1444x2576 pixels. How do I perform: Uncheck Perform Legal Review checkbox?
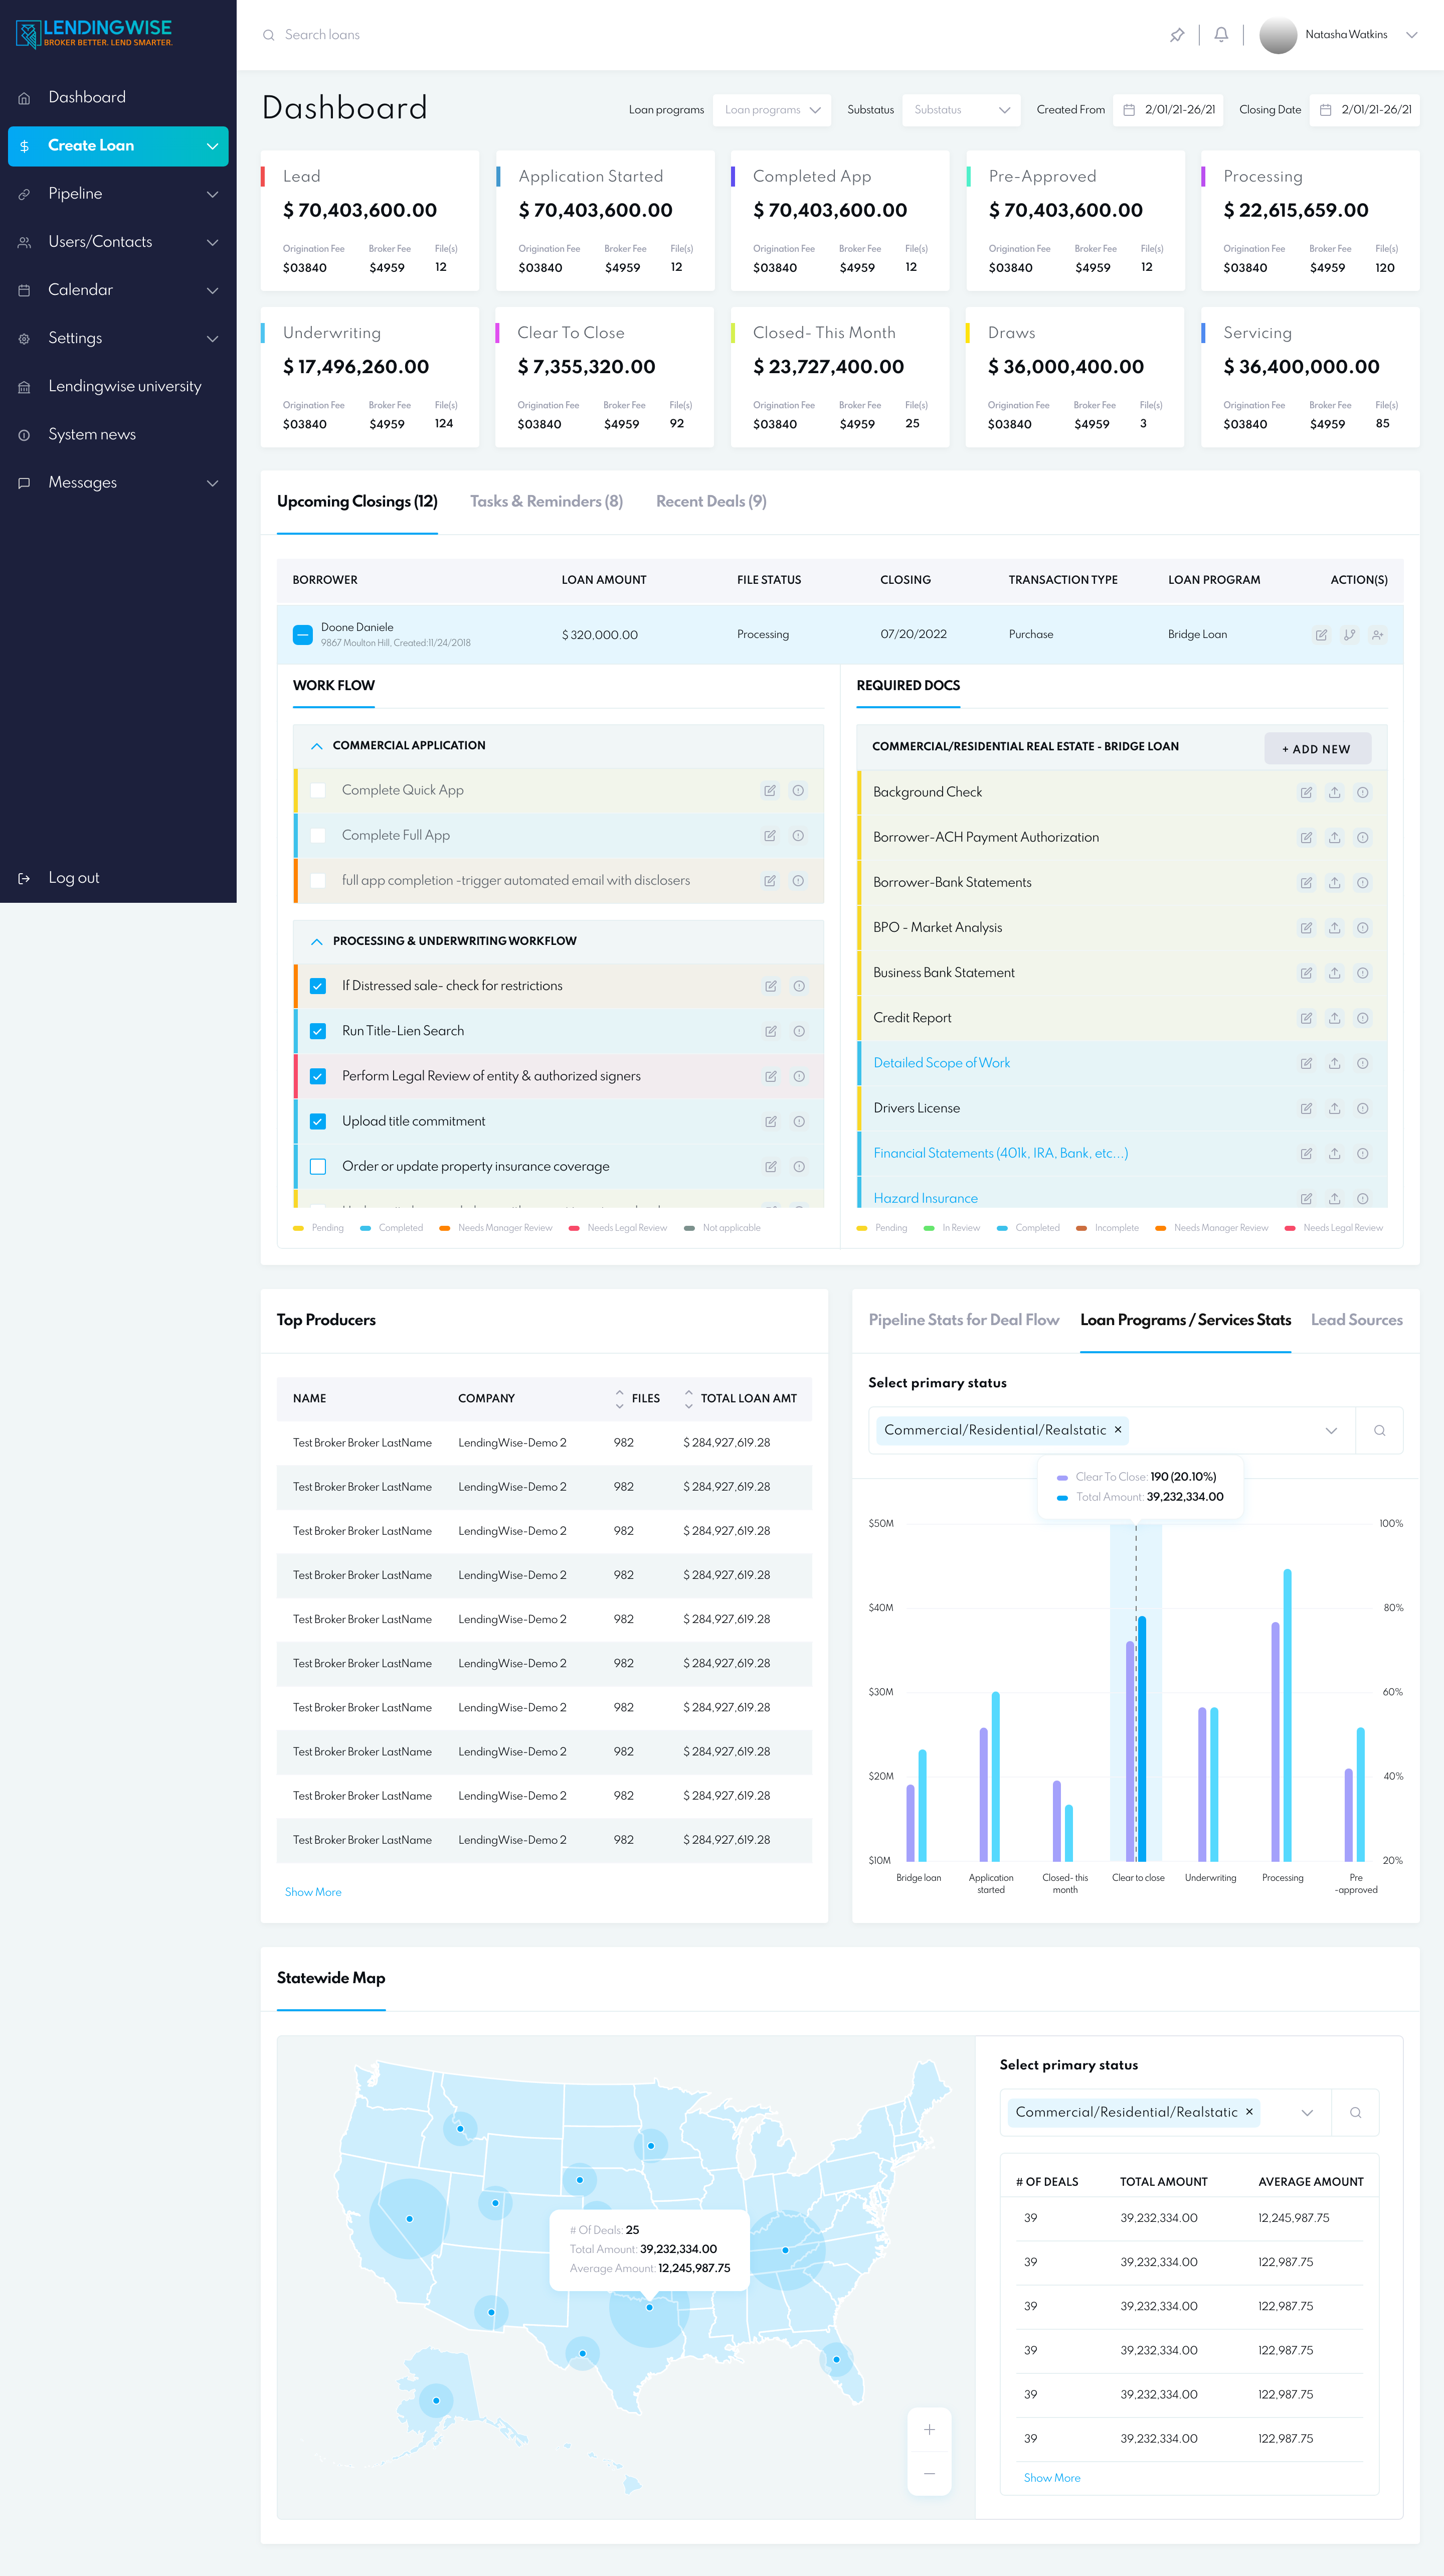[318, 1077]
